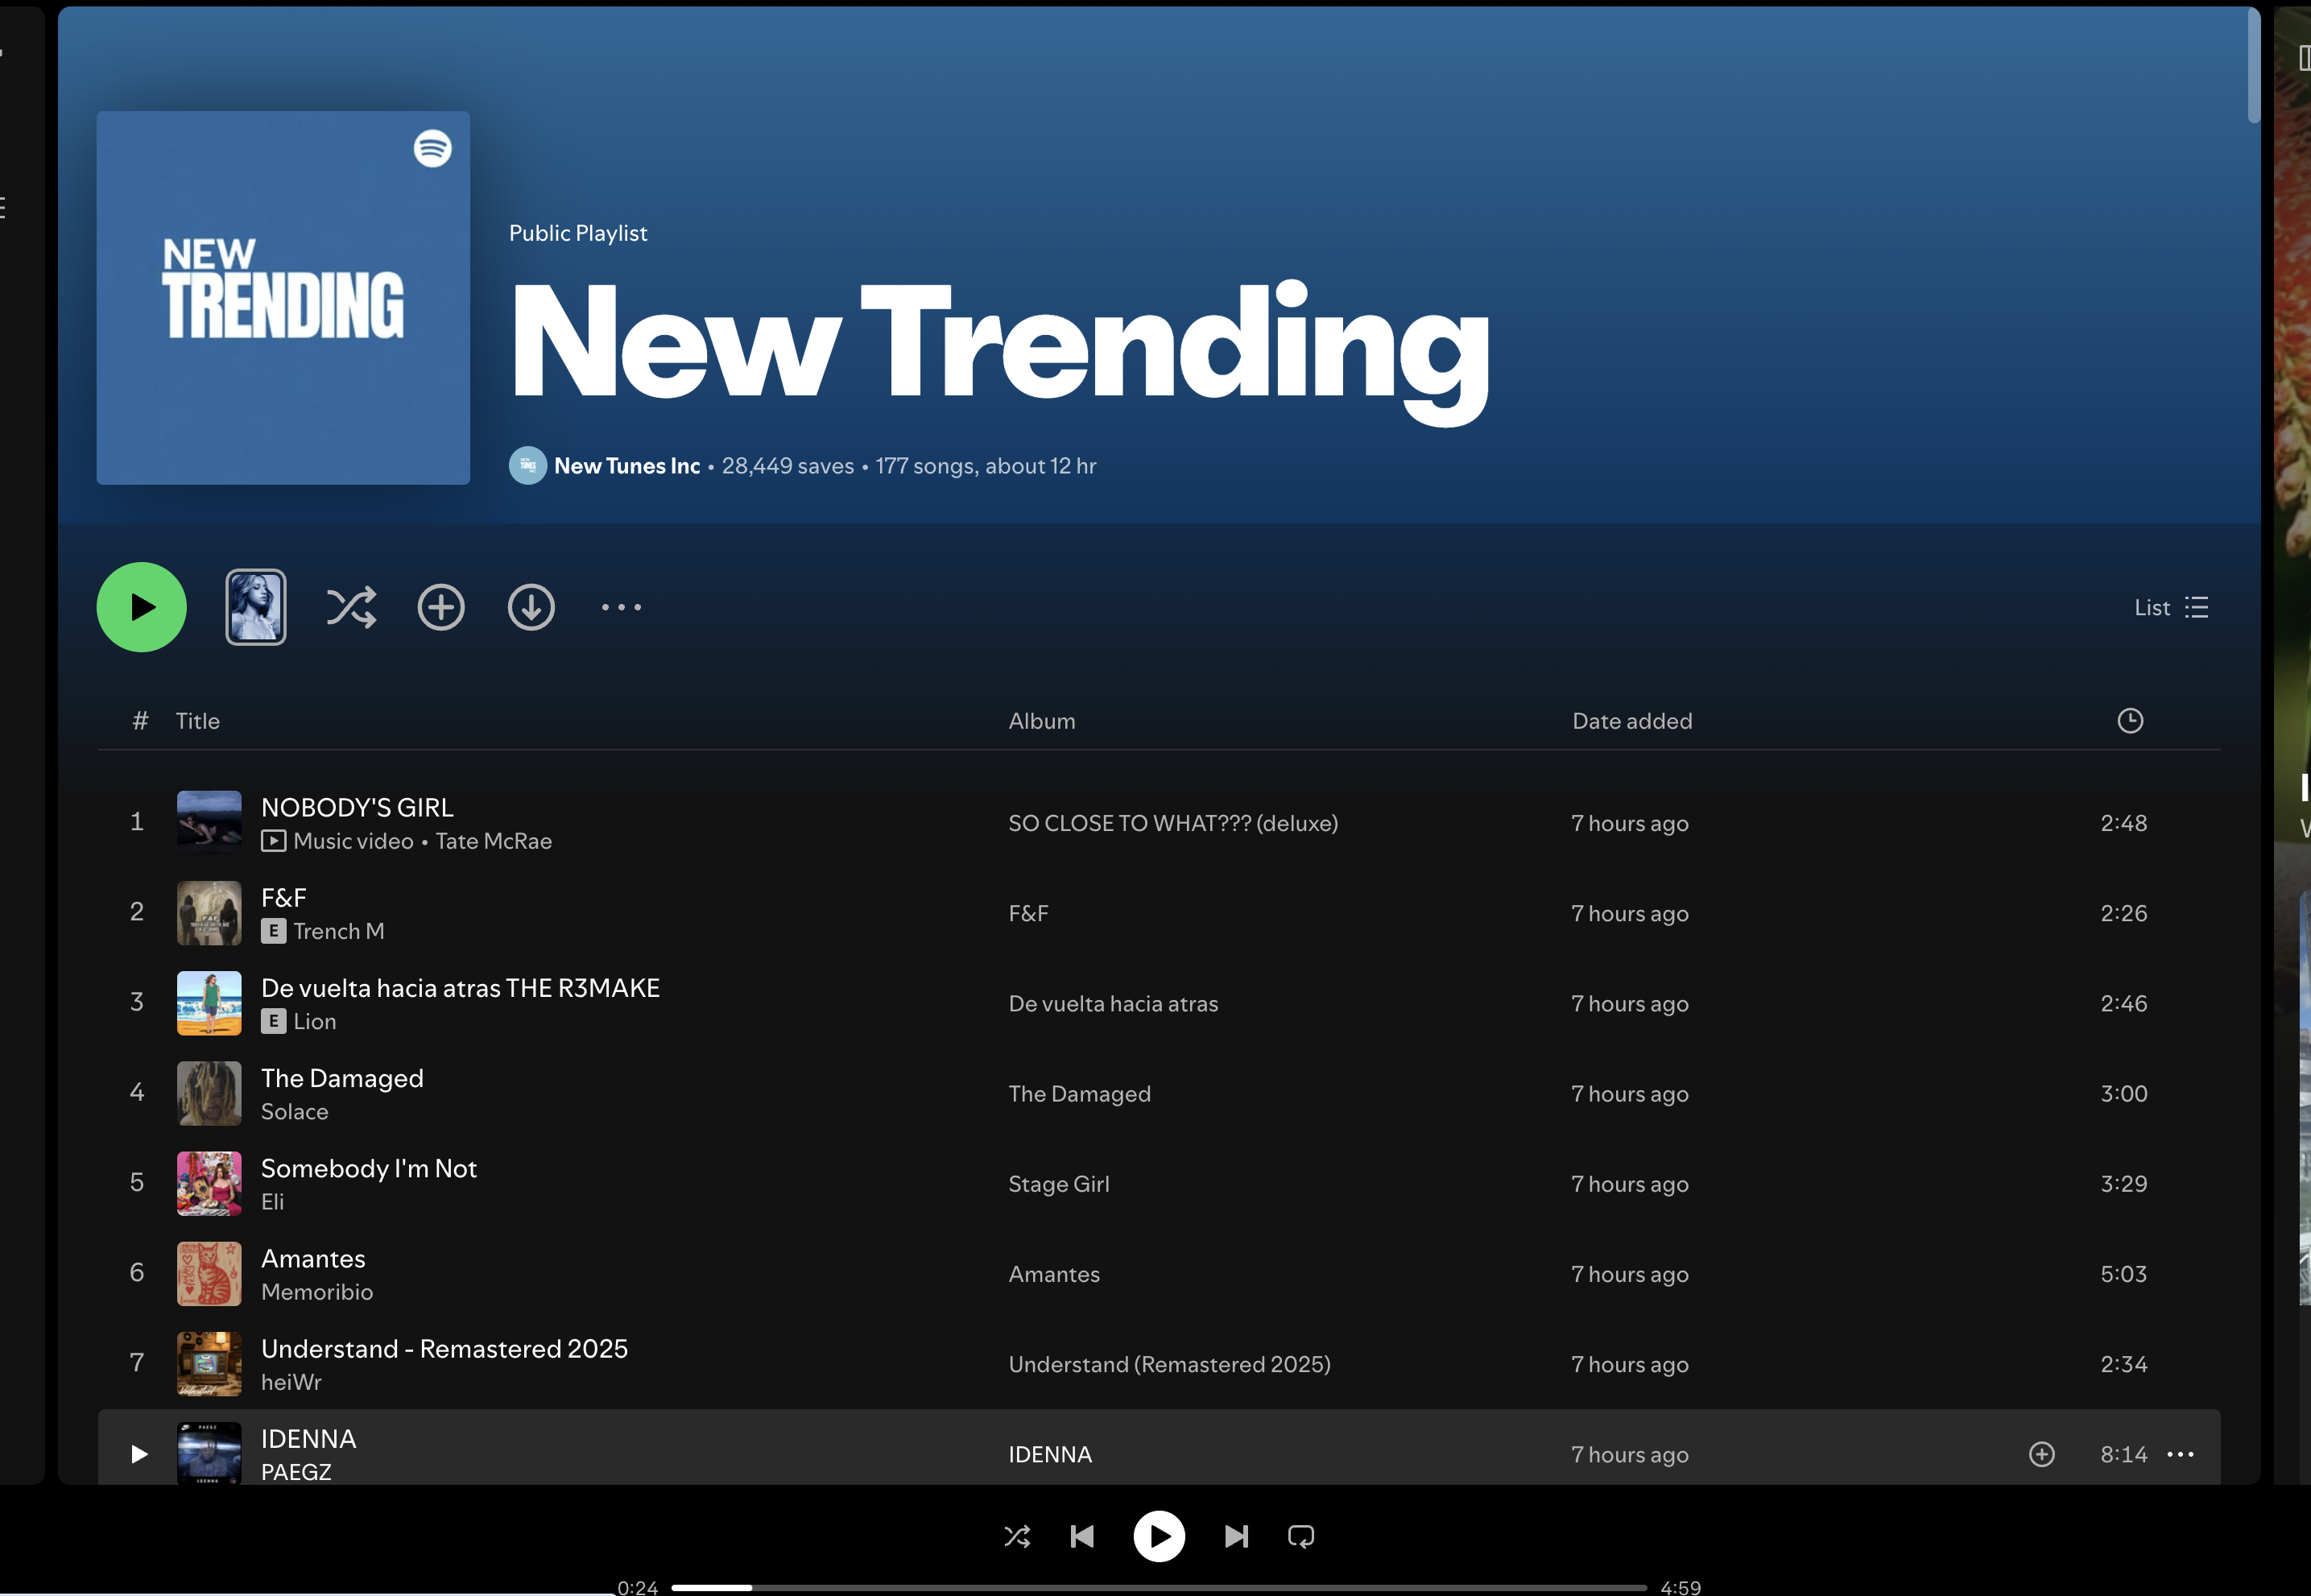Open the De vuelta hacia atras album

tap(1113, 1003)
